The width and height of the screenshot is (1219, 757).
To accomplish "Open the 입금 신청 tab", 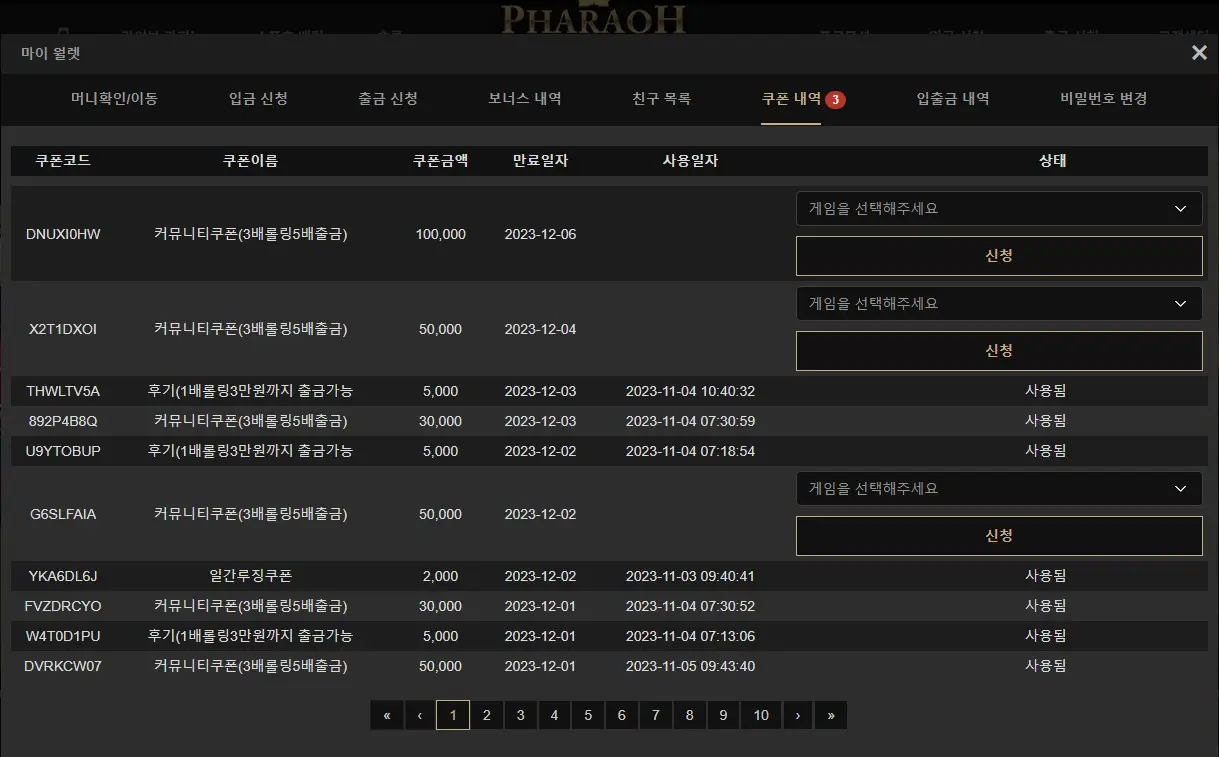I will click(x=258, y=99).
